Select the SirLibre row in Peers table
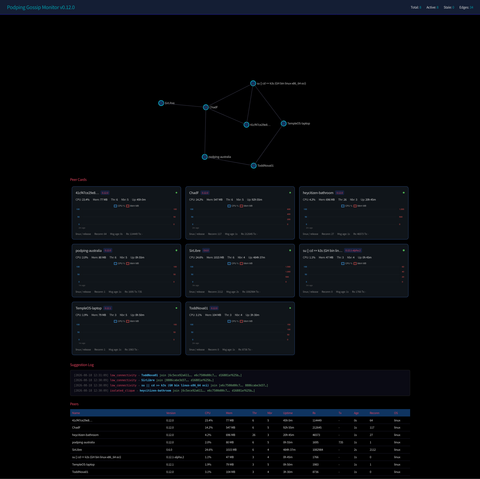The width and height of the screenshot is (480, 479). [240, 450]
